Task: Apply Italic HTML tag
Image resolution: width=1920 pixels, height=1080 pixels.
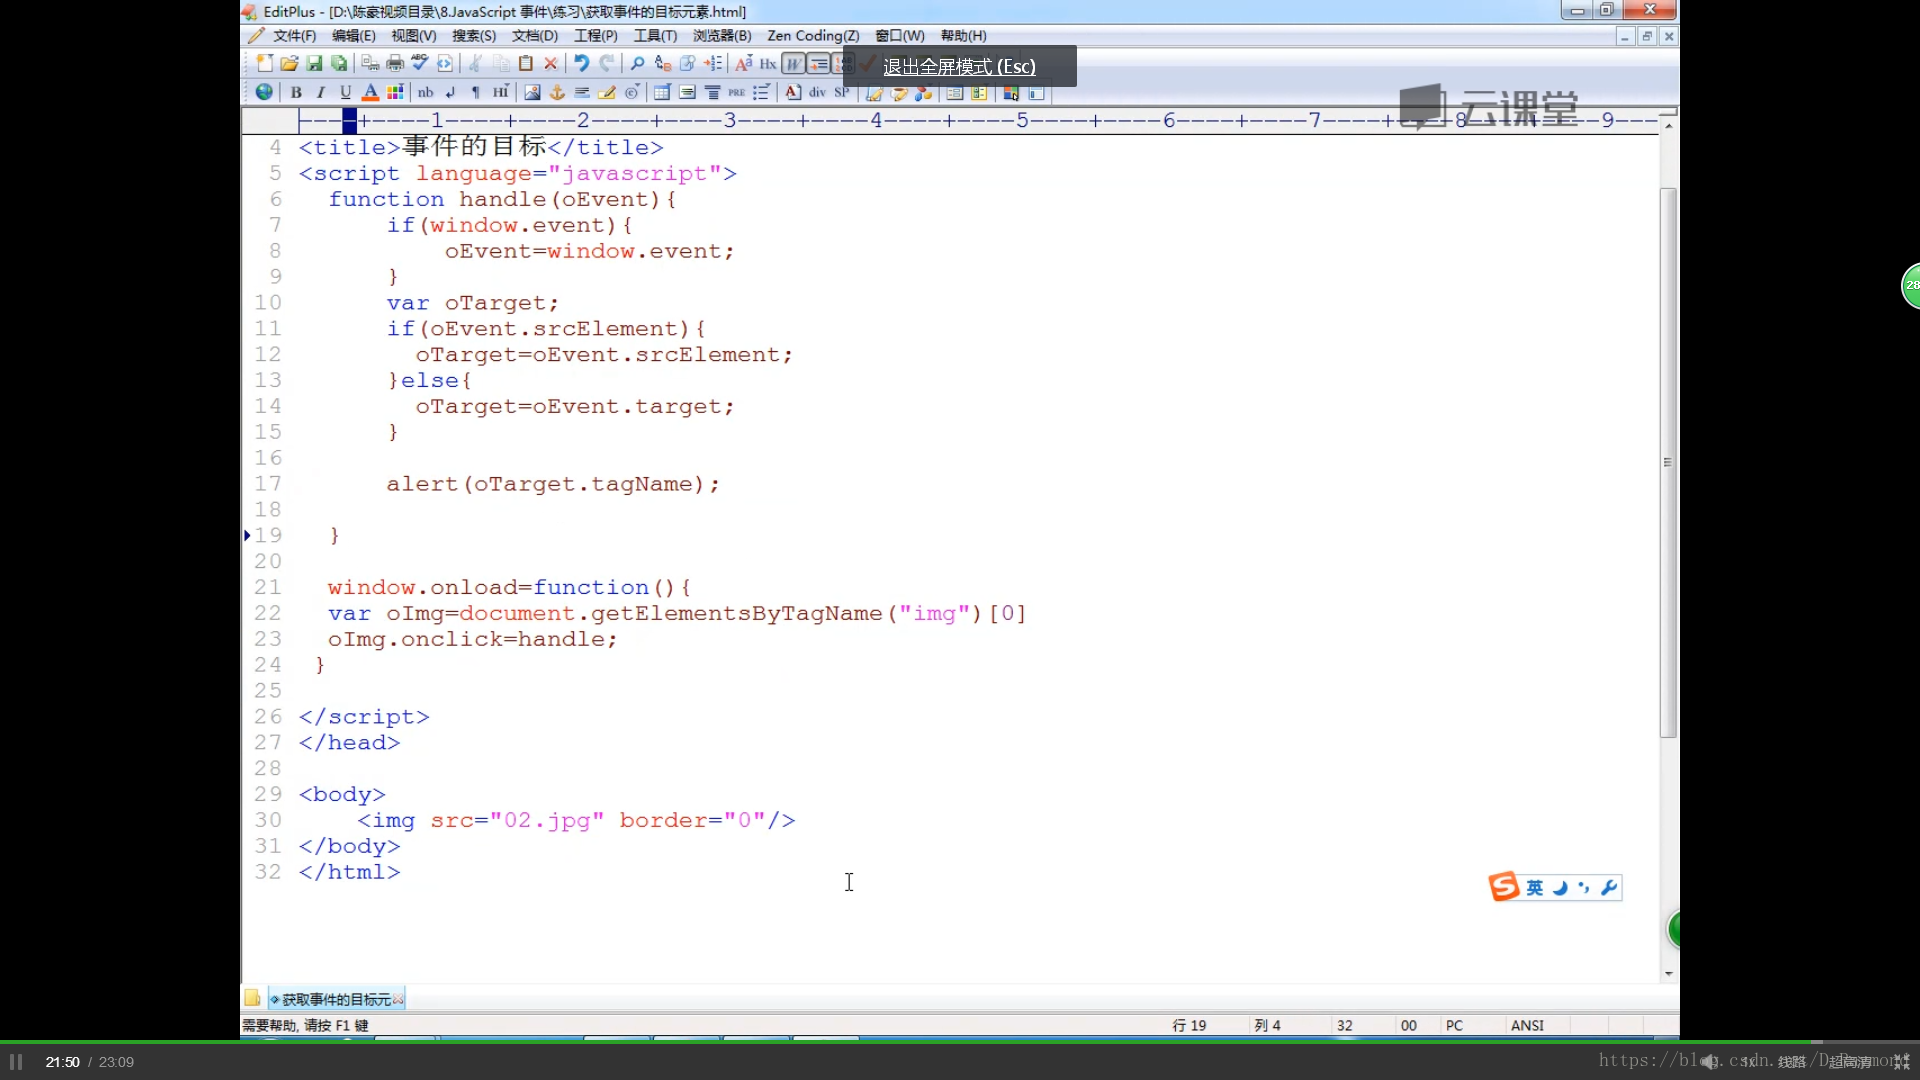Action: [x=320, y=92]
